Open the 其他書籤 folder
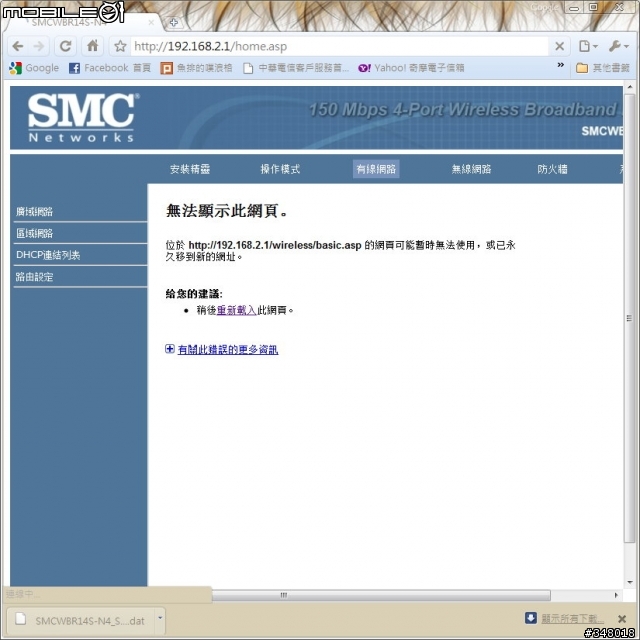 click(603, 68)
